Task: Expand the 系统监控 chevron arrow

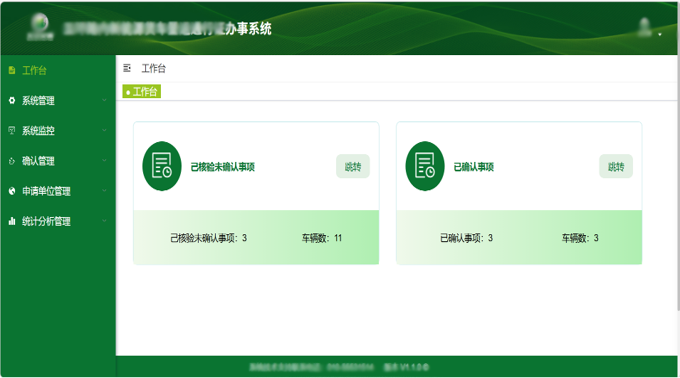Action: (104, 130)
